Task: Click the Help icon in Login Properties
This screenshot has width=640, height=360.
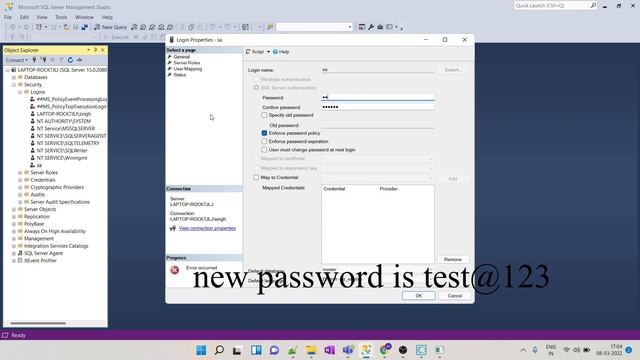Action: tap(276, 52)
